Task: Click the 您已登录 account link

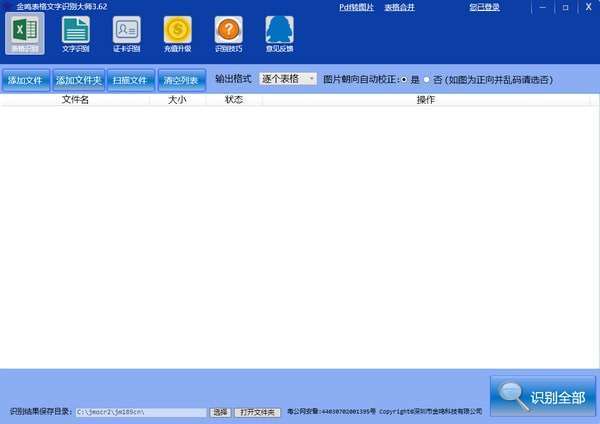Action: point(484,7)
